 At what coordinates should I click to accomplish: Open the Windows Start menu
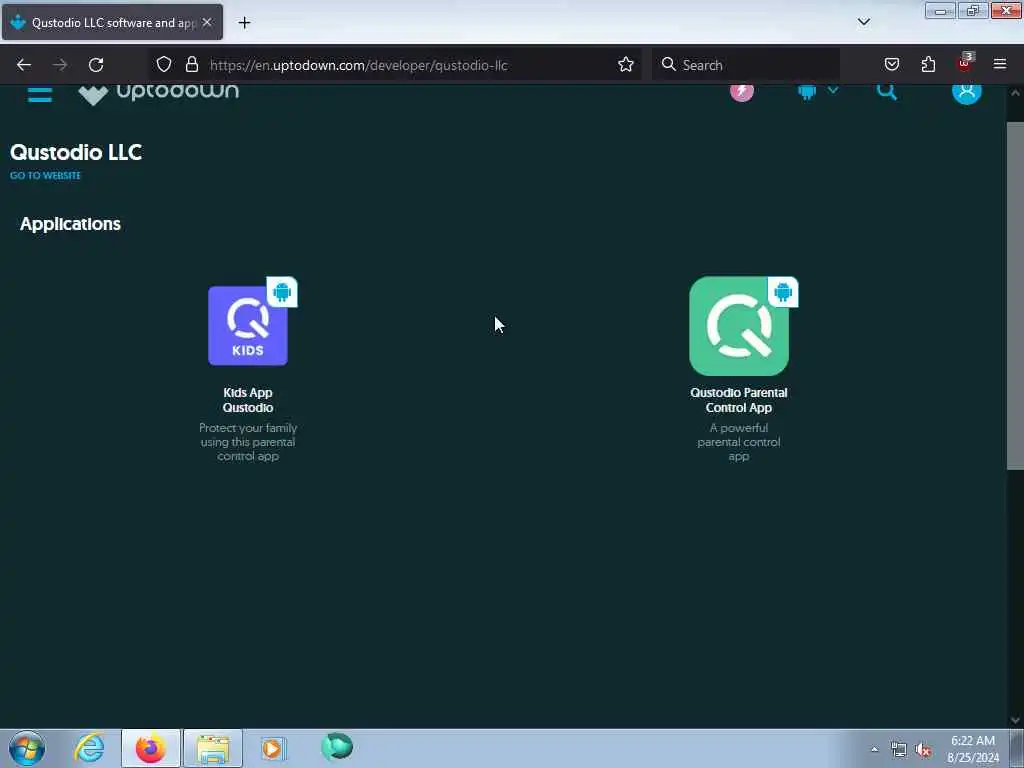27,748
